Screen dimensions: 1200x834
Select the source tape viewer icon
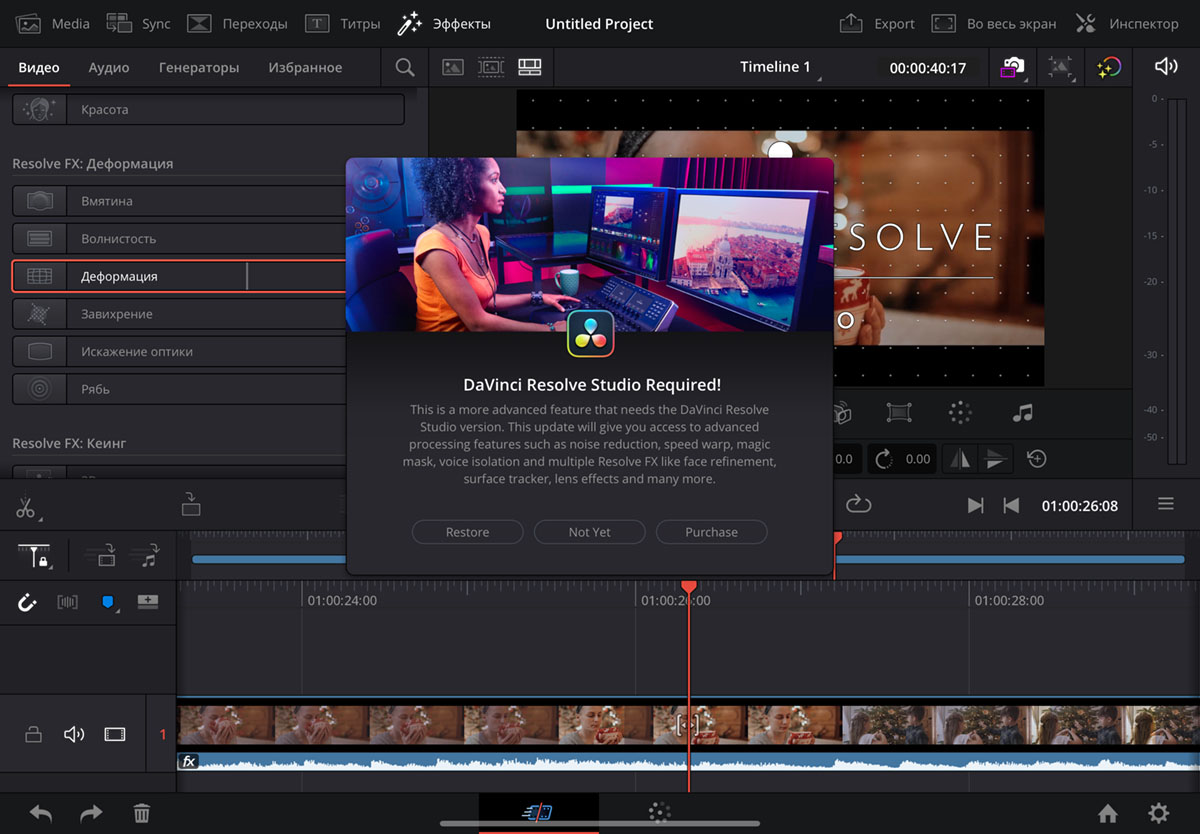coord(491,68)
